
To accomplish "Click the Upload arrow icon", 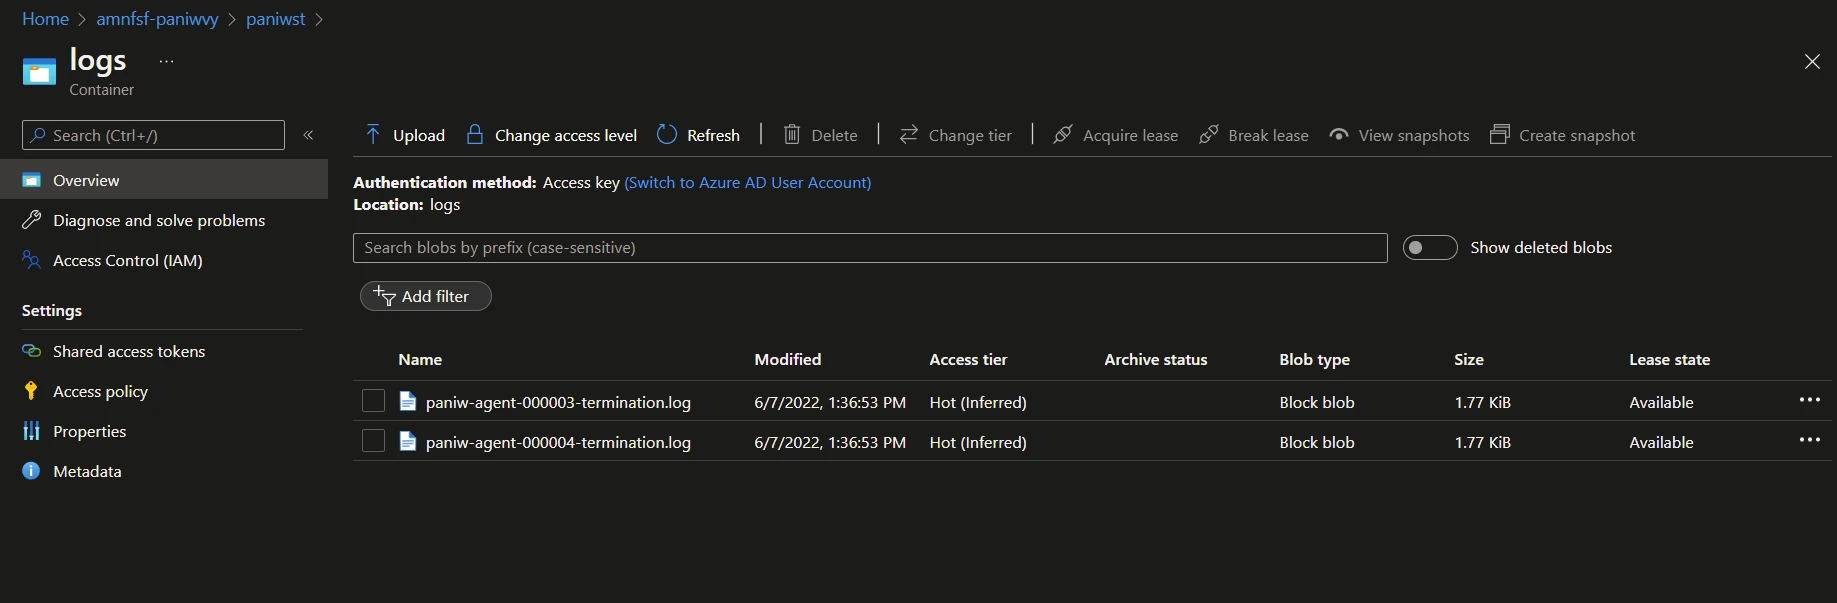I will point(373,134).
